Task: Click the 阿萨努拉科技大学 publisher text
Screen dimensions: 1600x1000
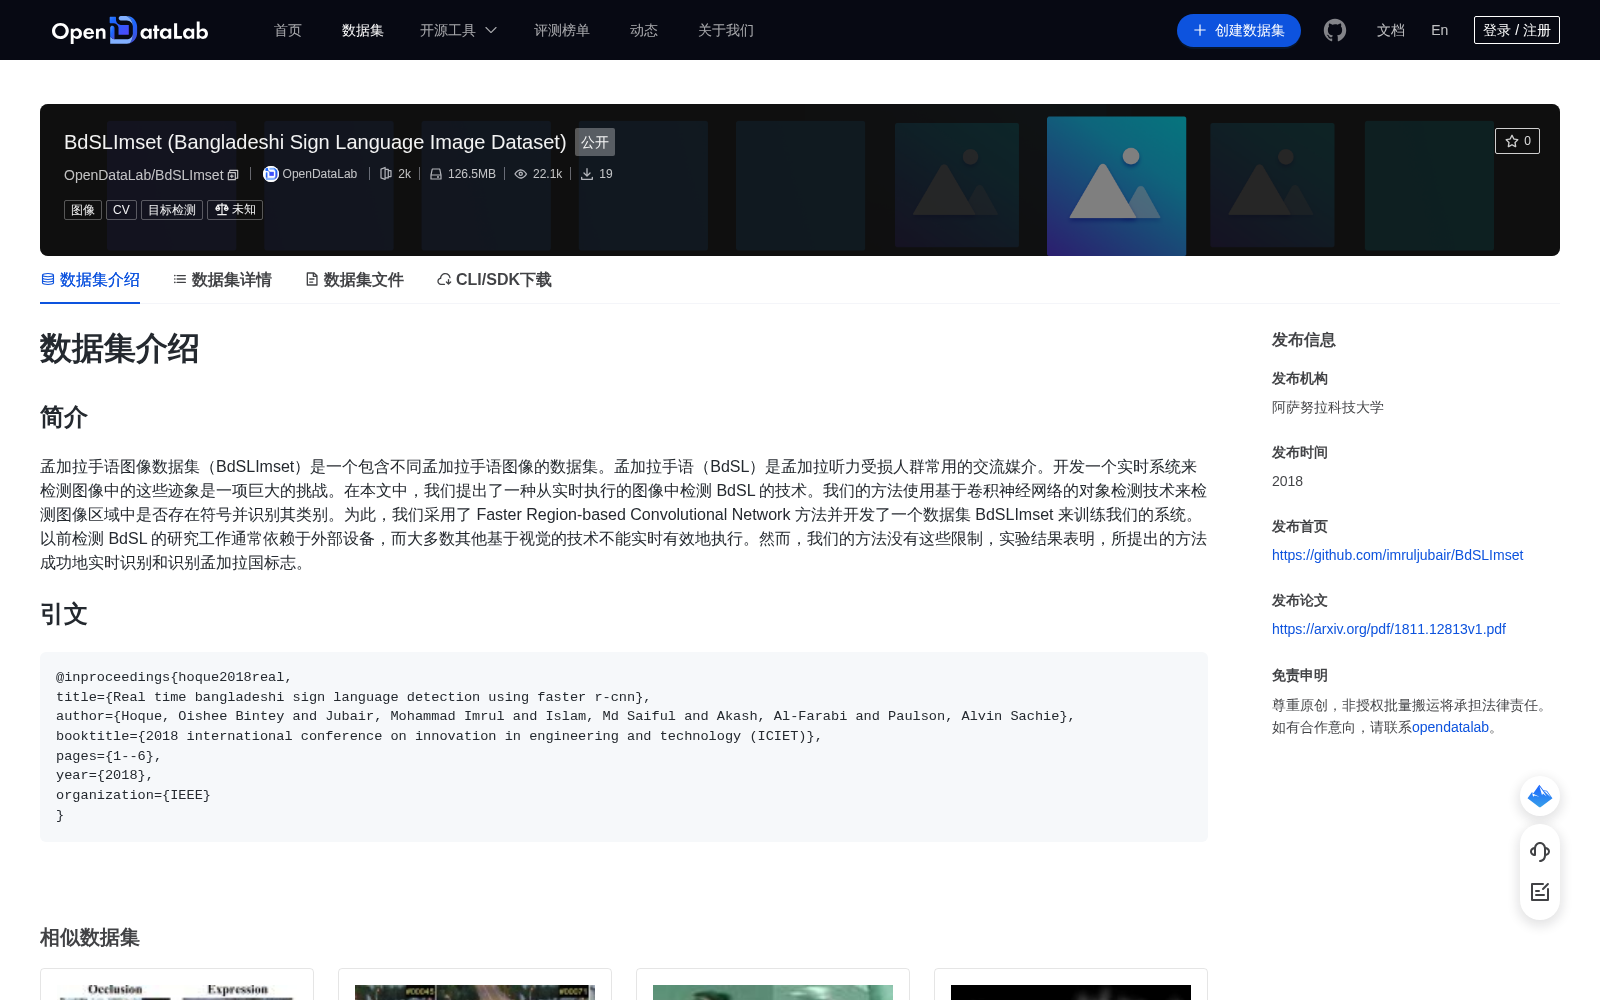Action: [x=1328, y=407]
